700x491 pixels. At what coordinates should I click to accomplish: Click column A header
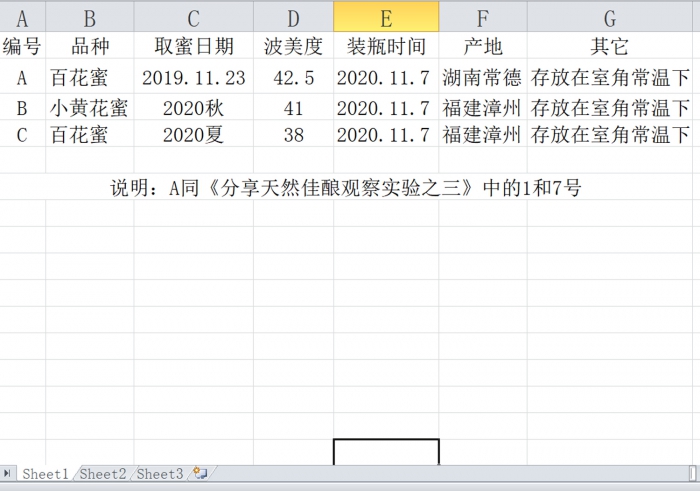click(22, 17)
